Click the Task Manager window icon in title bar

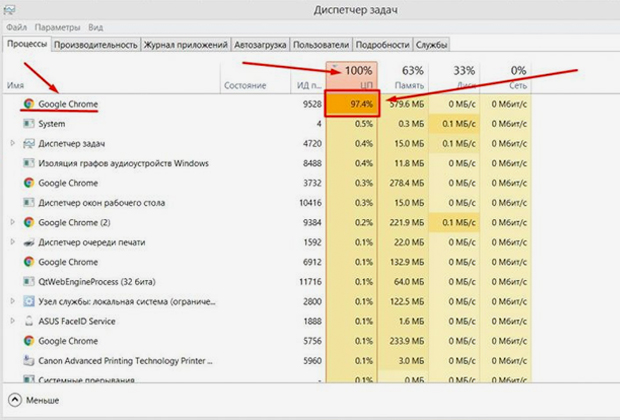click(x=9, y=9)
